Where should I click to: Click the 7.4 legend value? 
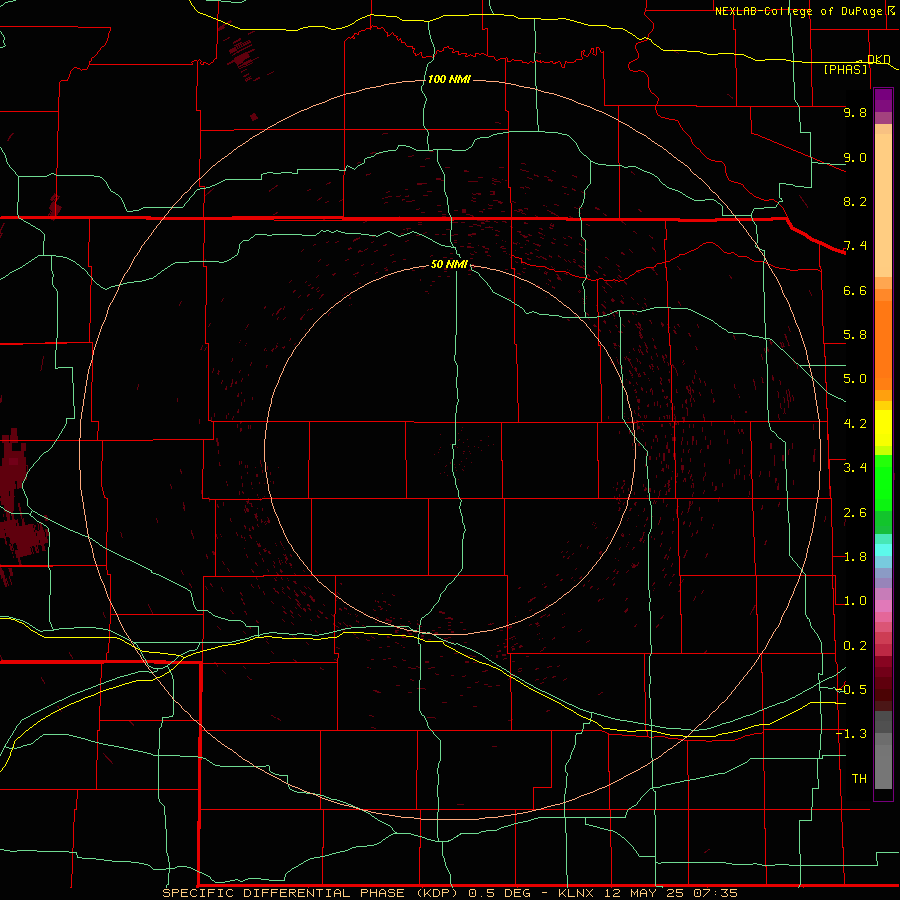click(x=855, y=246)
